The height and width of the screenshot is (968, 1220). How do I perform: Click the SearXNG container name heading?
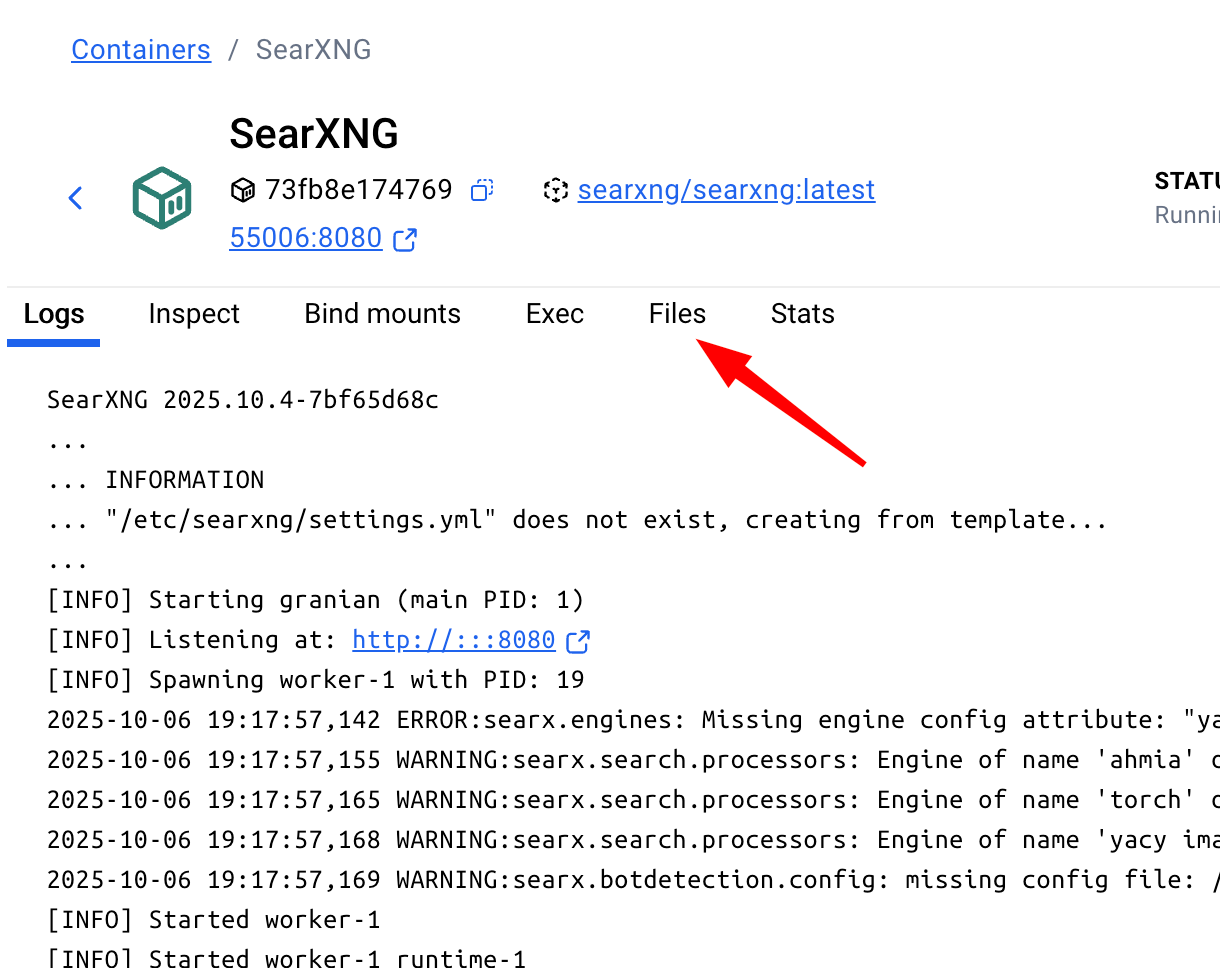(314, 134)
